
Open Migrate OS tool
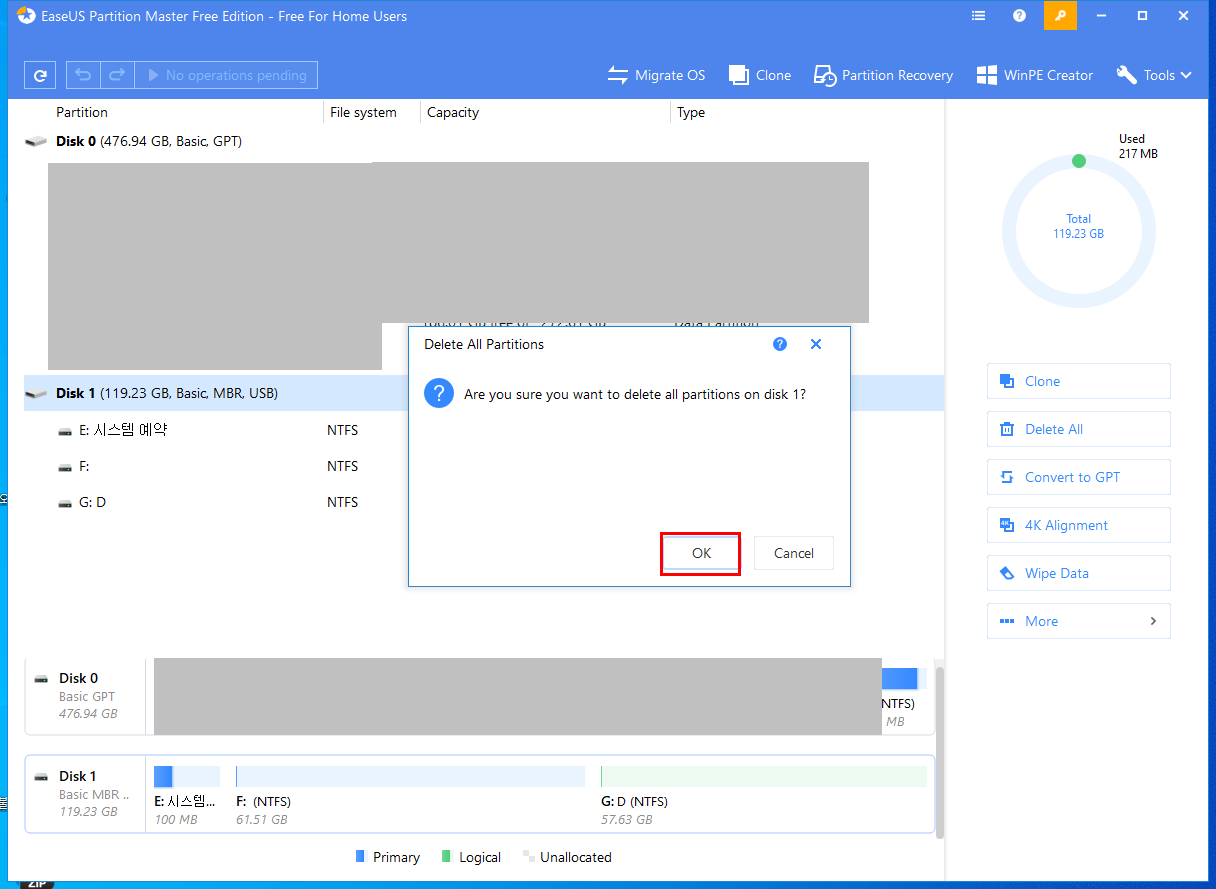[x=656, y=75]
